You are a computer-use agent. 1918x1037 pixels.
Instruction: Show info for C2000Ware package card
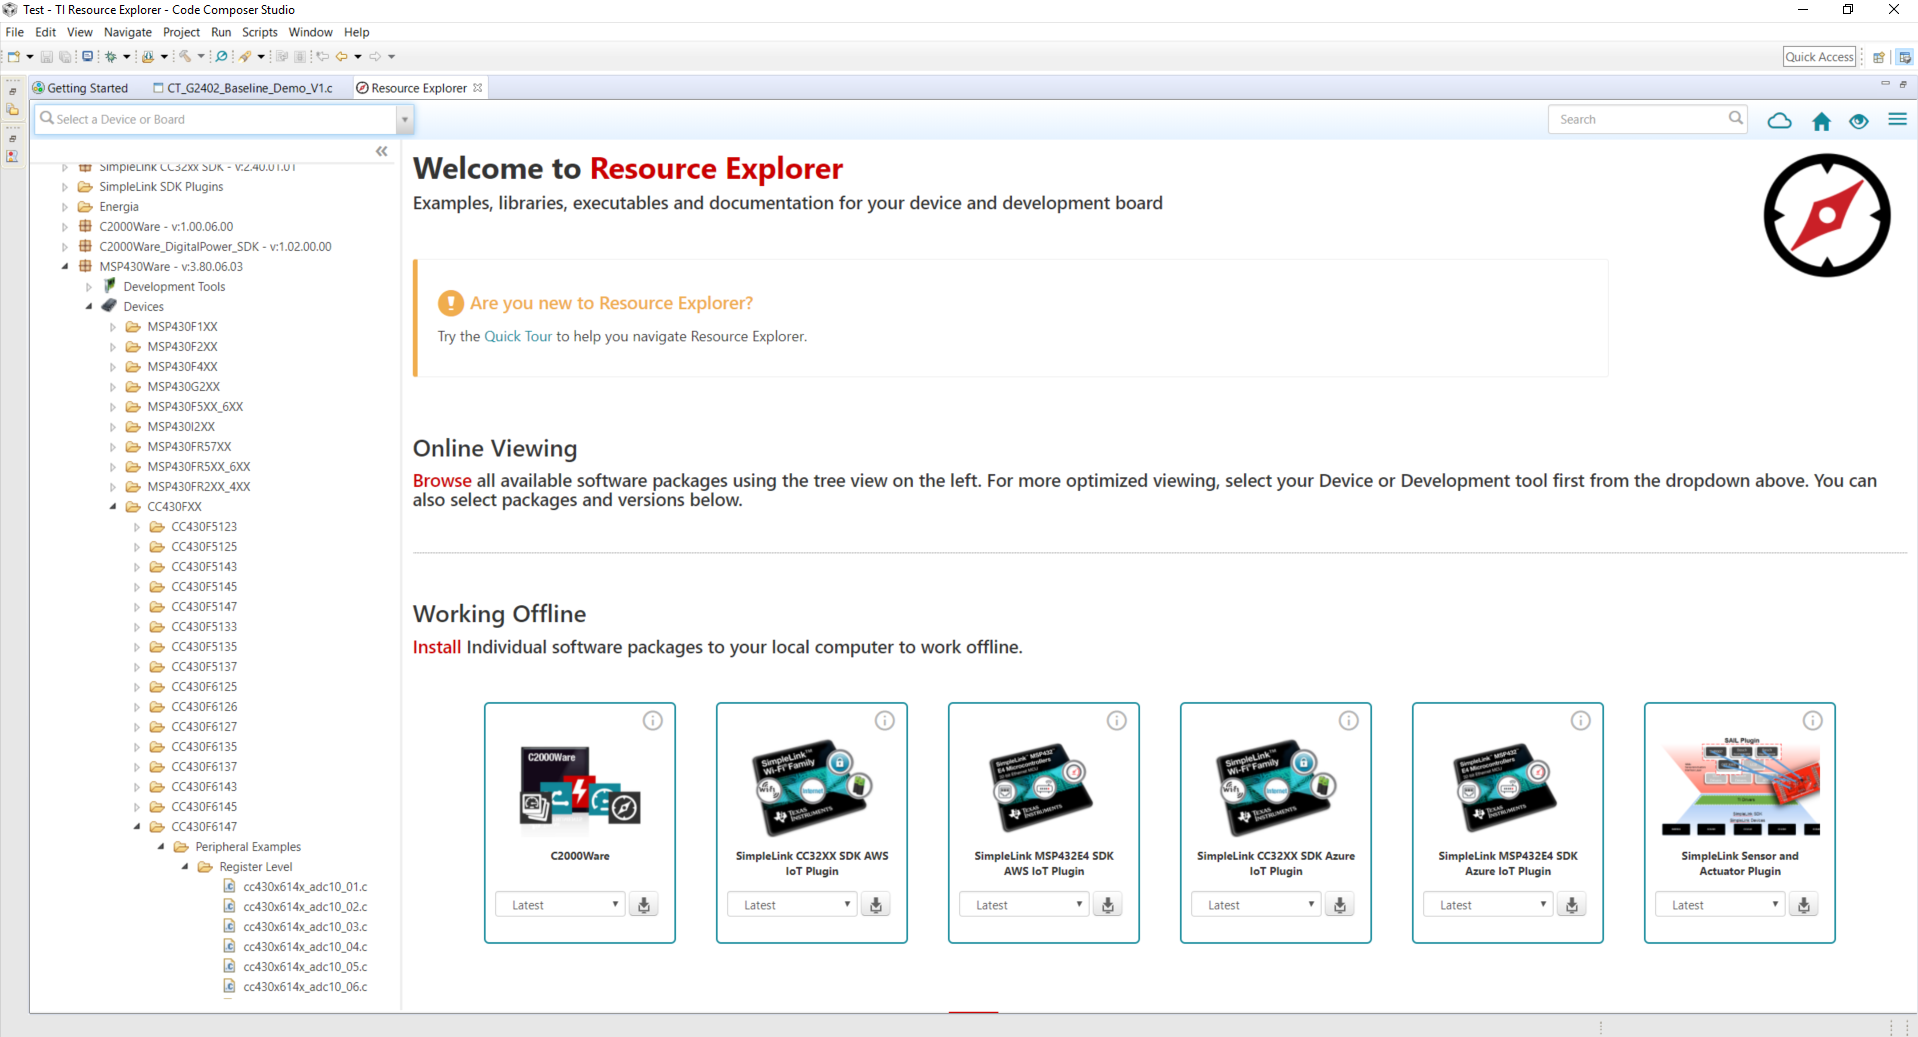point(652,720)
